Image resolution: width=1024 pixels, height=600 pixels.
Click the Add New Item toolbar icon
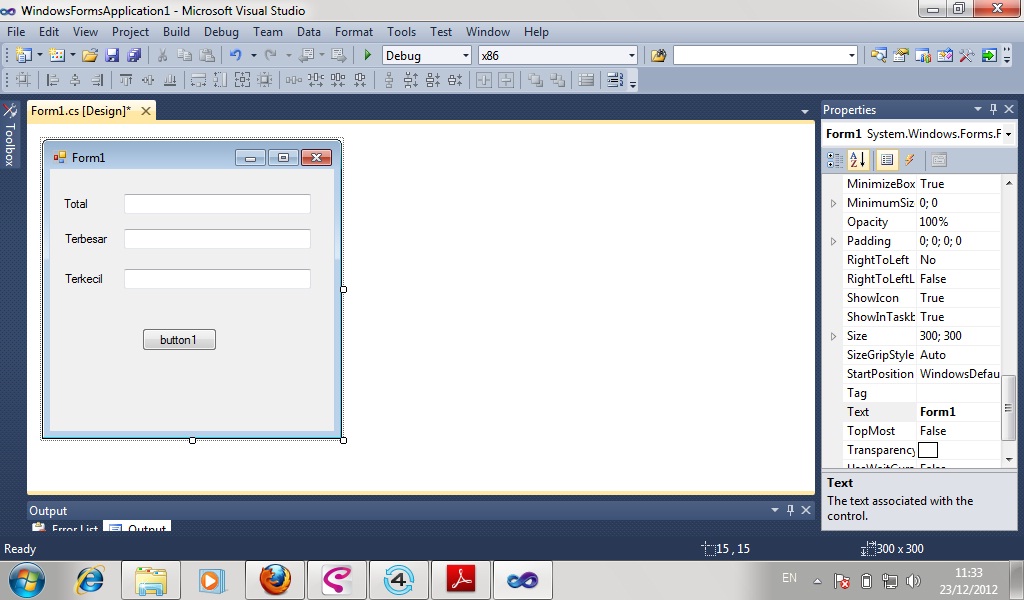click(x=57, y=55)
